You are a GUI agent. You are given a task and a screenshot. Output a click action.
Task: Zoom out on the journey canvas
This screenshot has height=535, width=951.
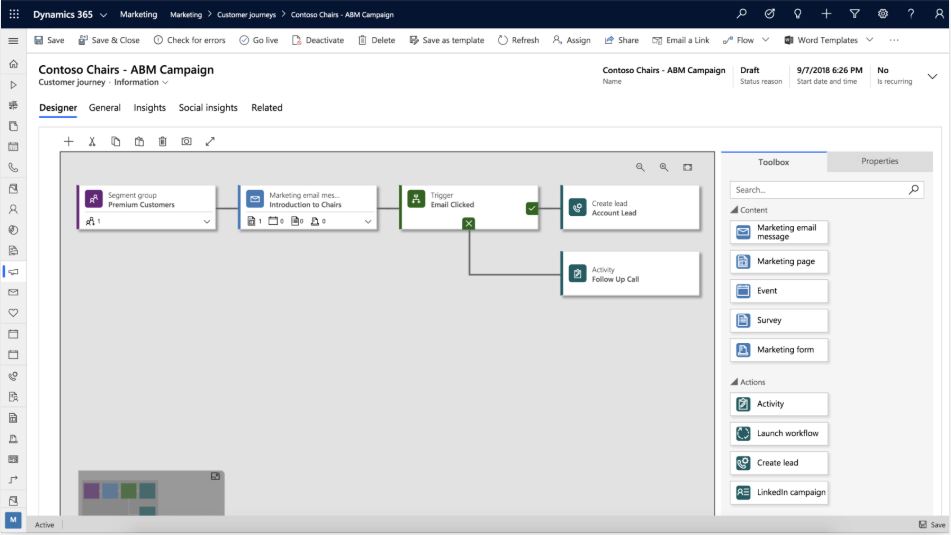coord(640,167)
